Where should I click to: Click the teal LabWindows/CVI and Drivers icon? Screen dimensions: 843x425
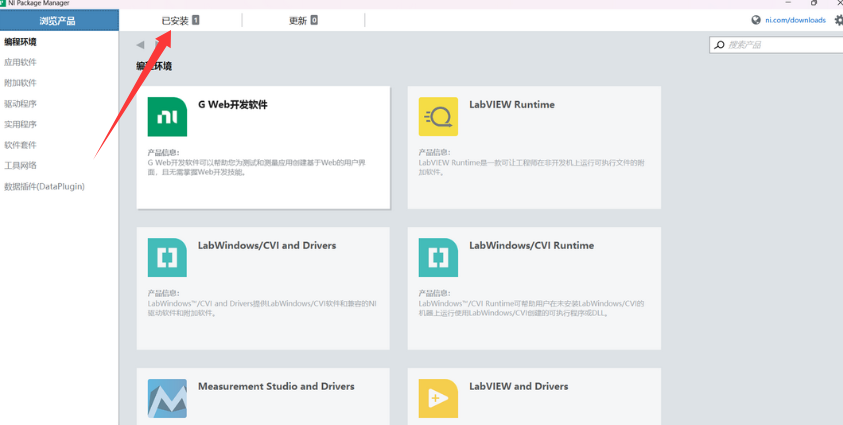pos(167,258)
